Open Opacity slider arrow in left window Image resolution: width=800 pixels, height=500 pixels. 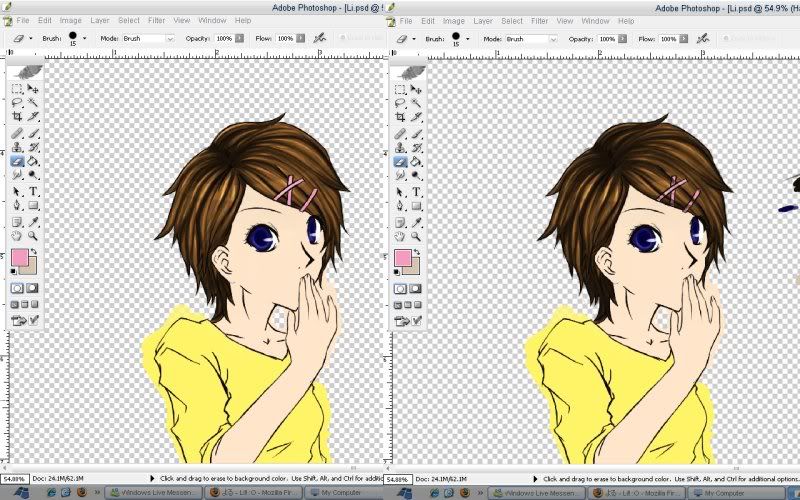239,38
